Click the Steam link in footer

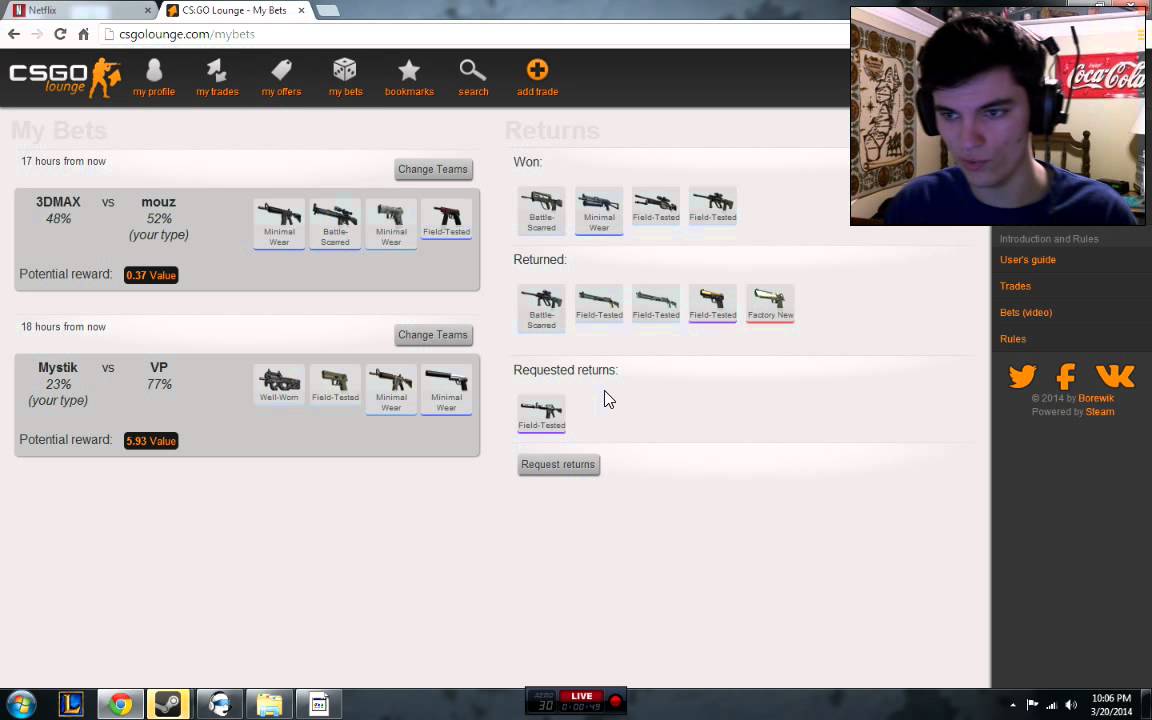pyautogui.click(x=1100, y=411)
